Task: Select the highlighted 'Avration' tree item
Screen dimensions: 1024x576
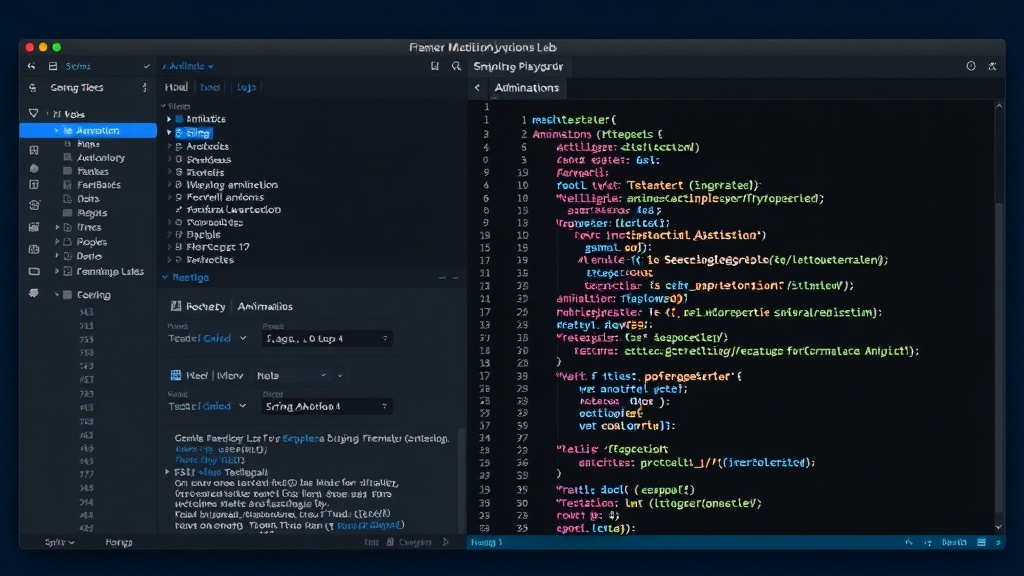Action: click(x=88, y=131)
